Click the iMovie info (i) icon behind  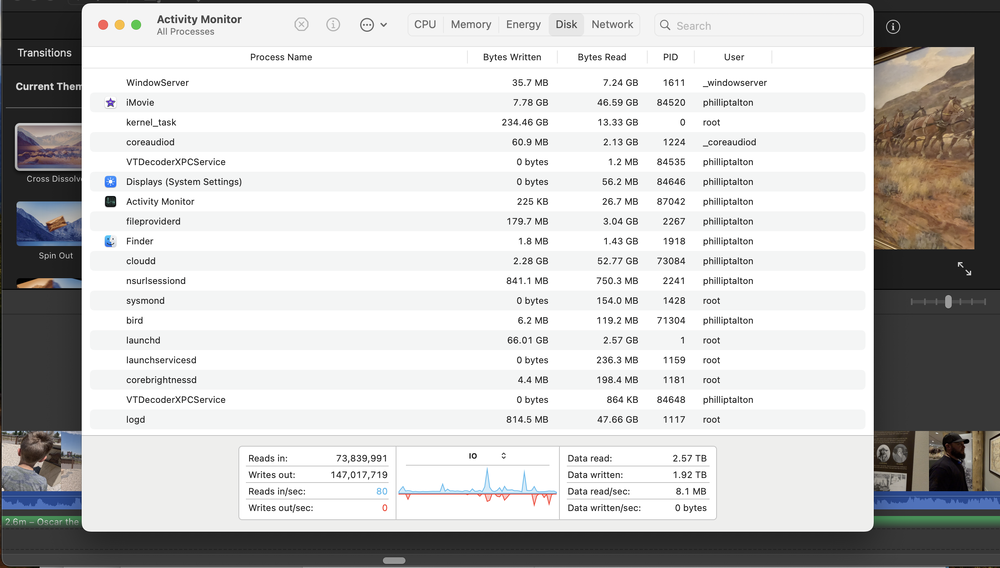893,27
